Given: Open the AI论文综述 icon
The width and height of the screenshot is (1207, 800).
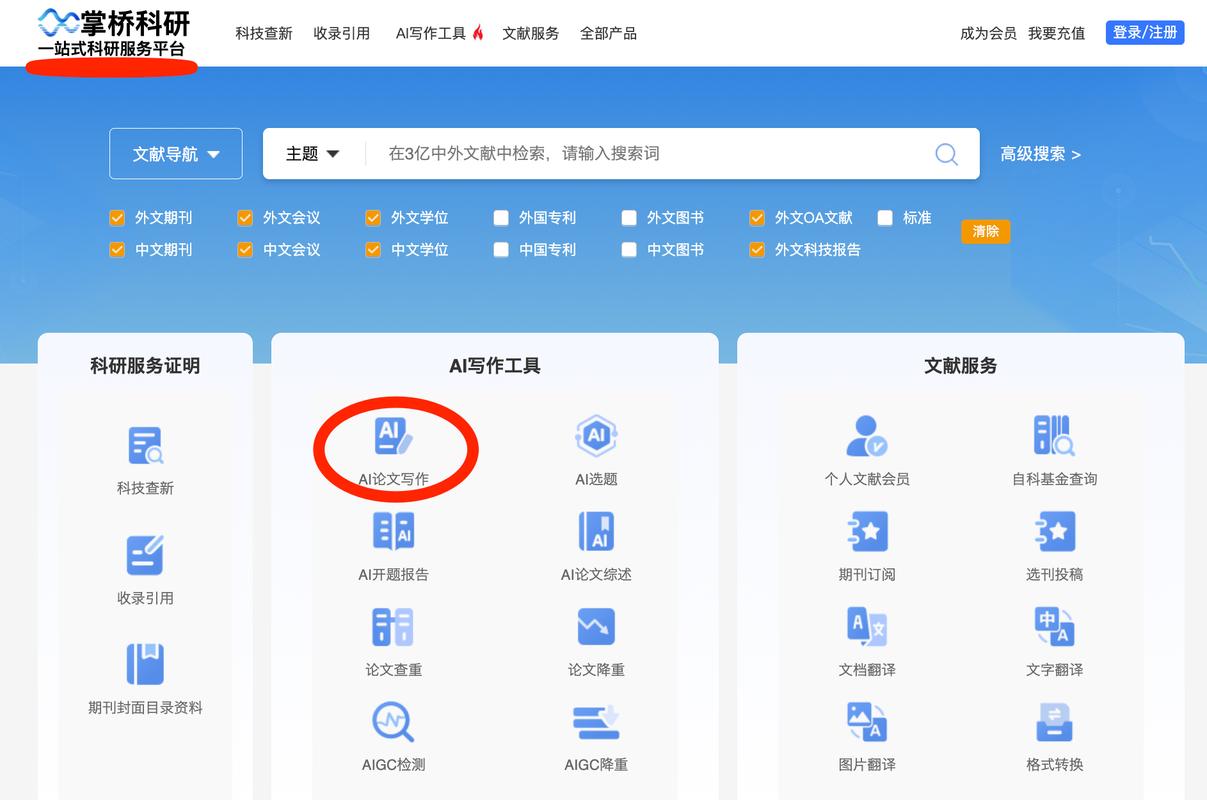Looking at the screenshot, I should click(596, 531).
